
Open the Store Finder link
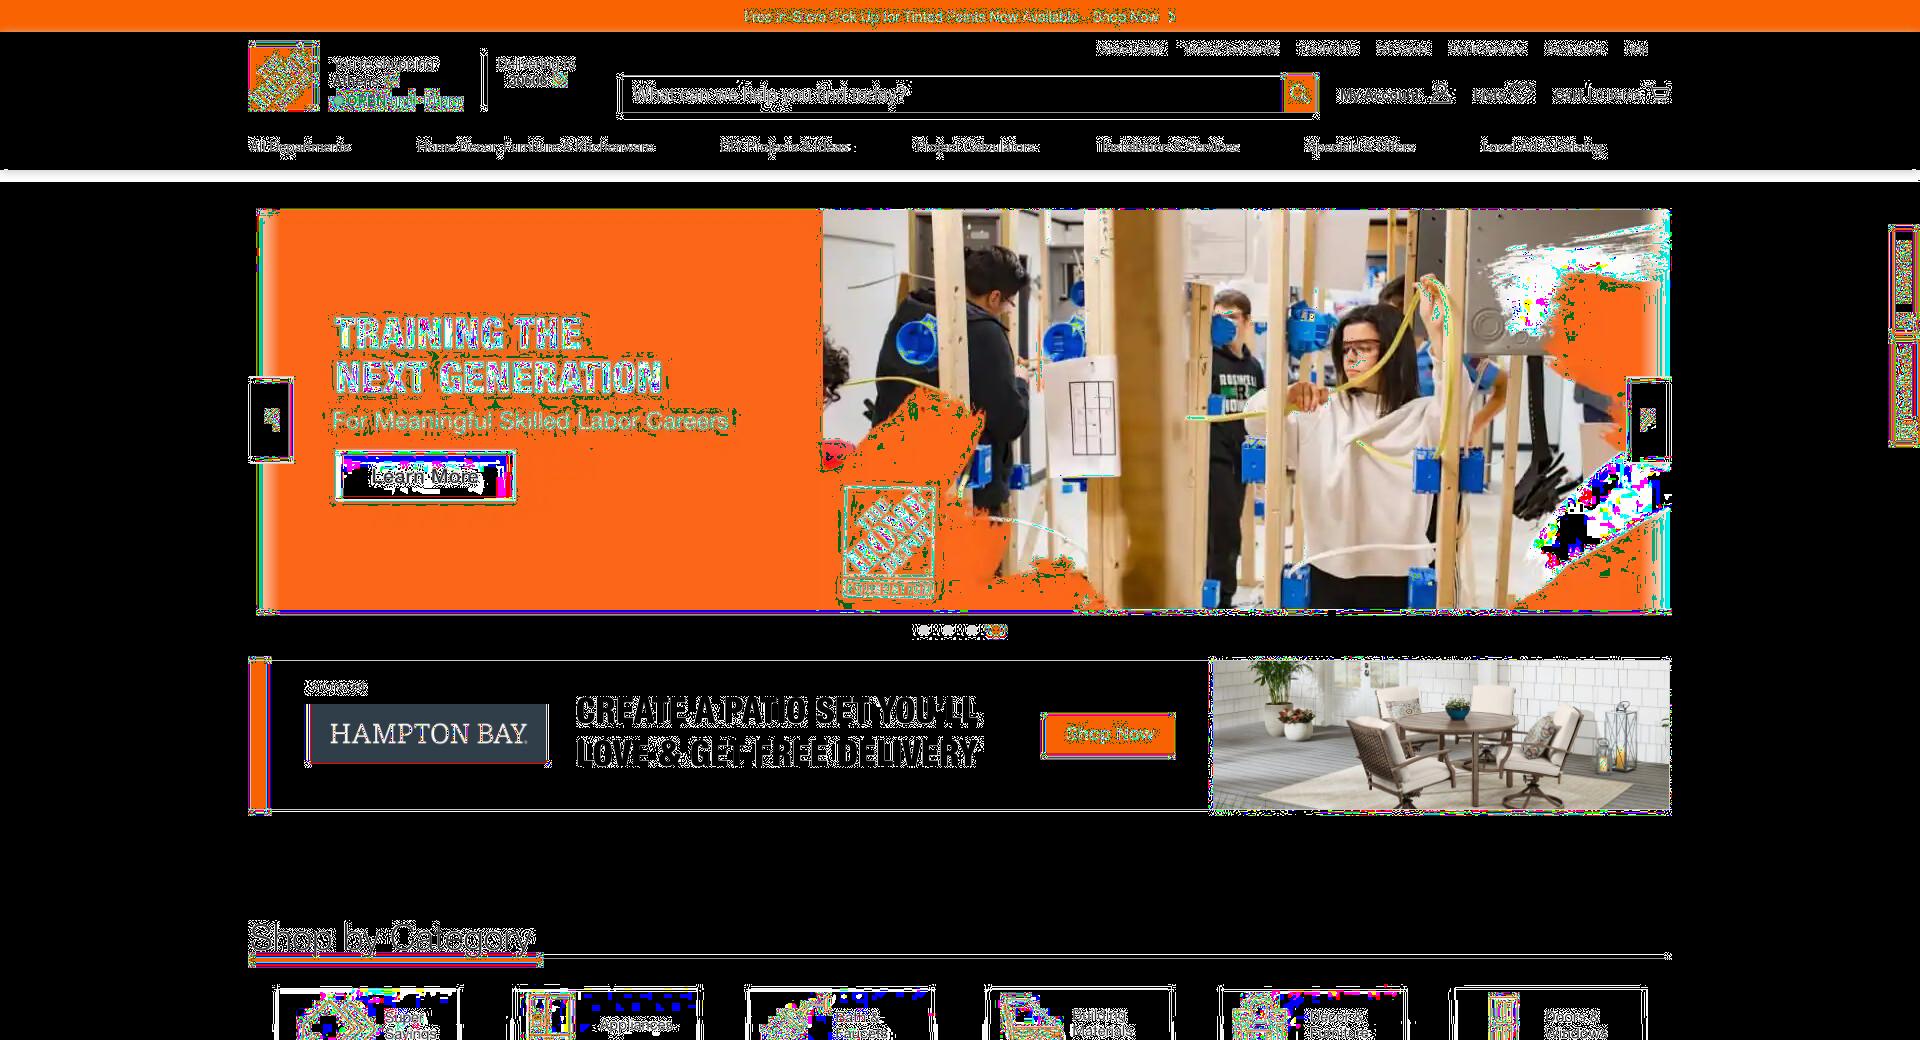(1131, 48)
